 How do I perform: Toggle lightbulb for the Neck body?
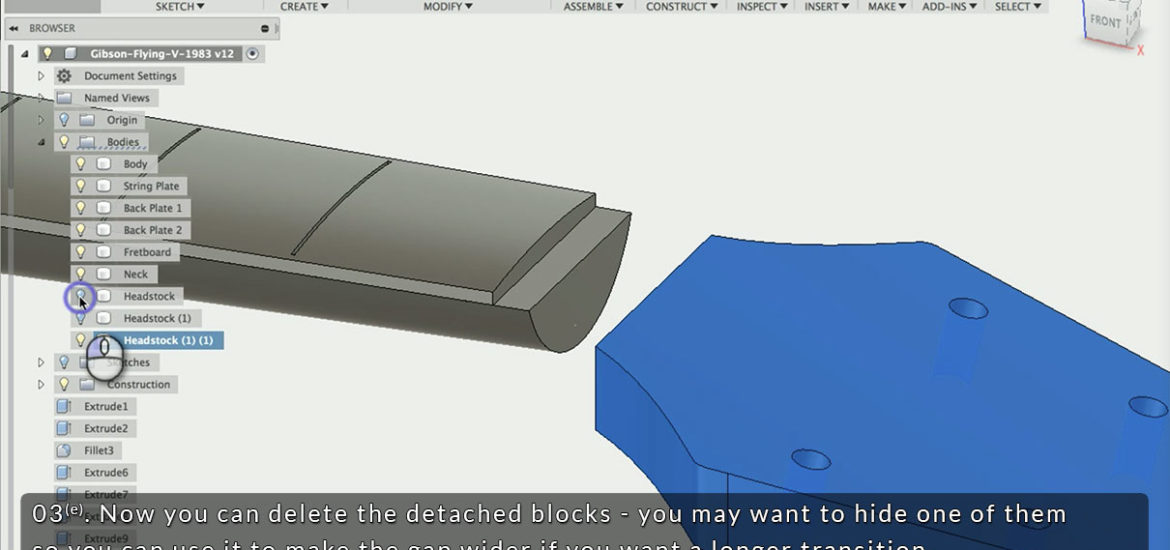(x=80, y=274)
